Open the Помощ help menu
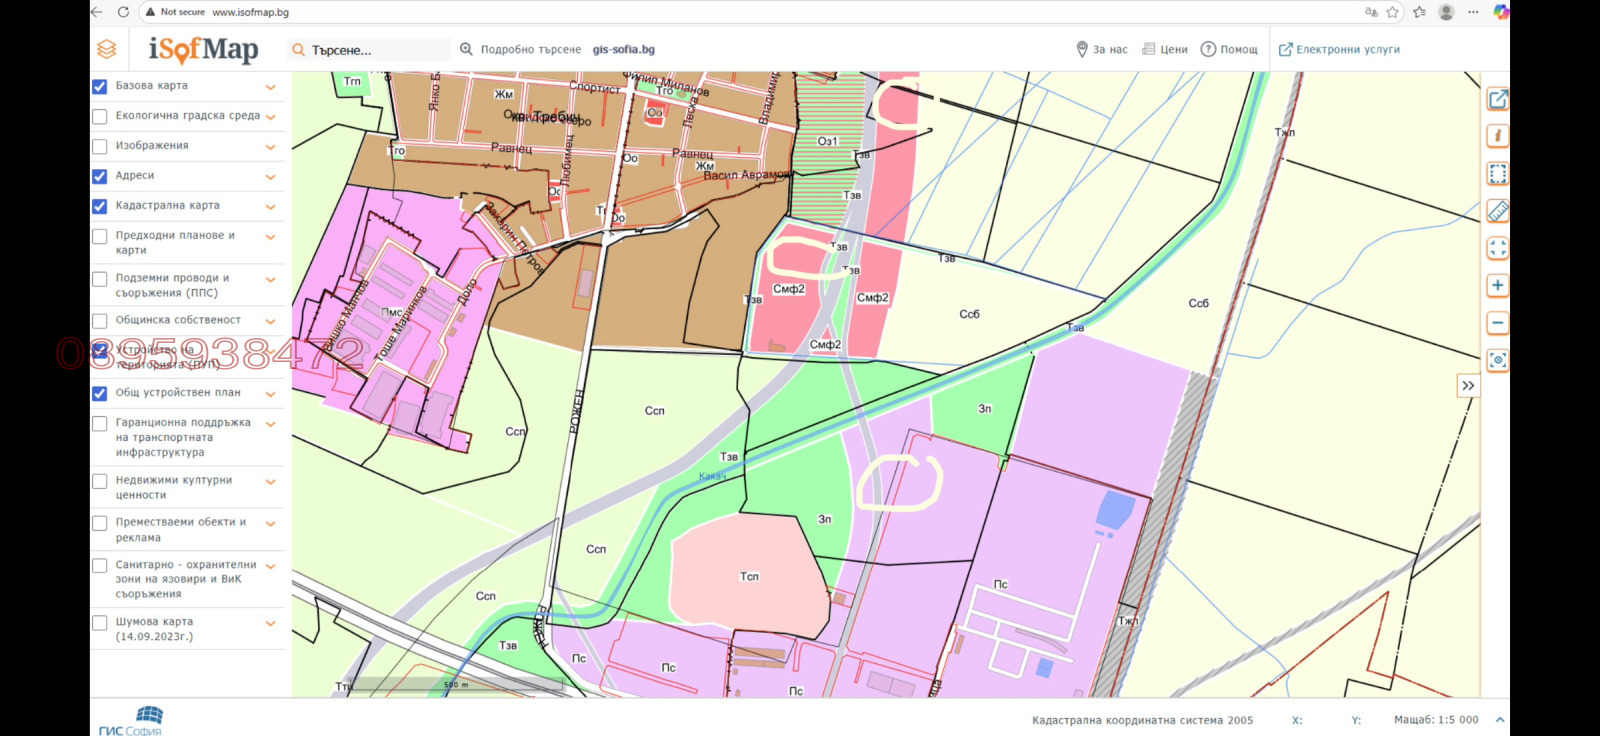The image size is (1600, 736). [1229, 49]
